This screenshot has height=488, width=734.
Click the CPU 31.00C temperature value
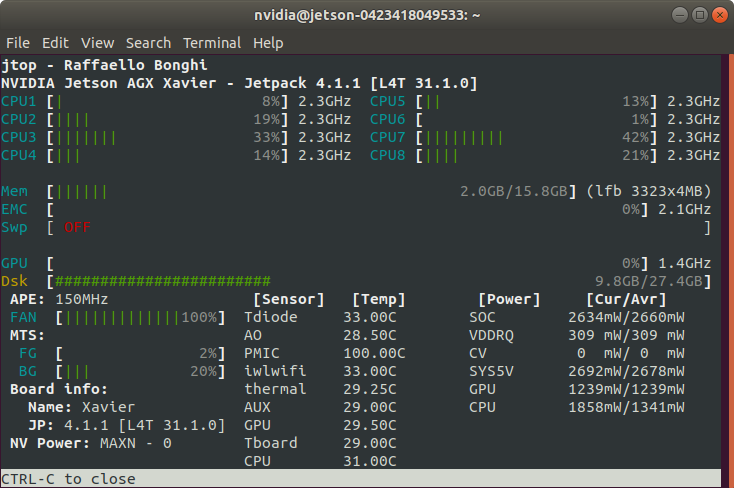click(370, 461)
